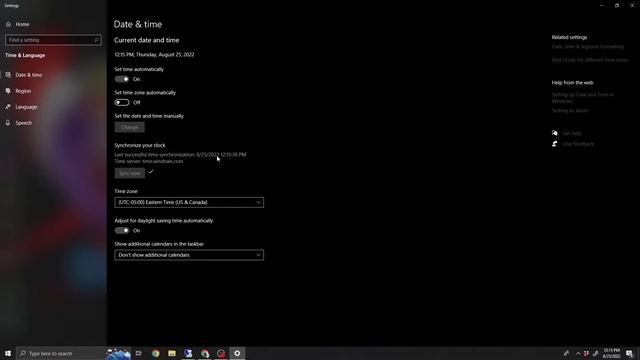Open Task View from the taskbar

pos(139,353)
